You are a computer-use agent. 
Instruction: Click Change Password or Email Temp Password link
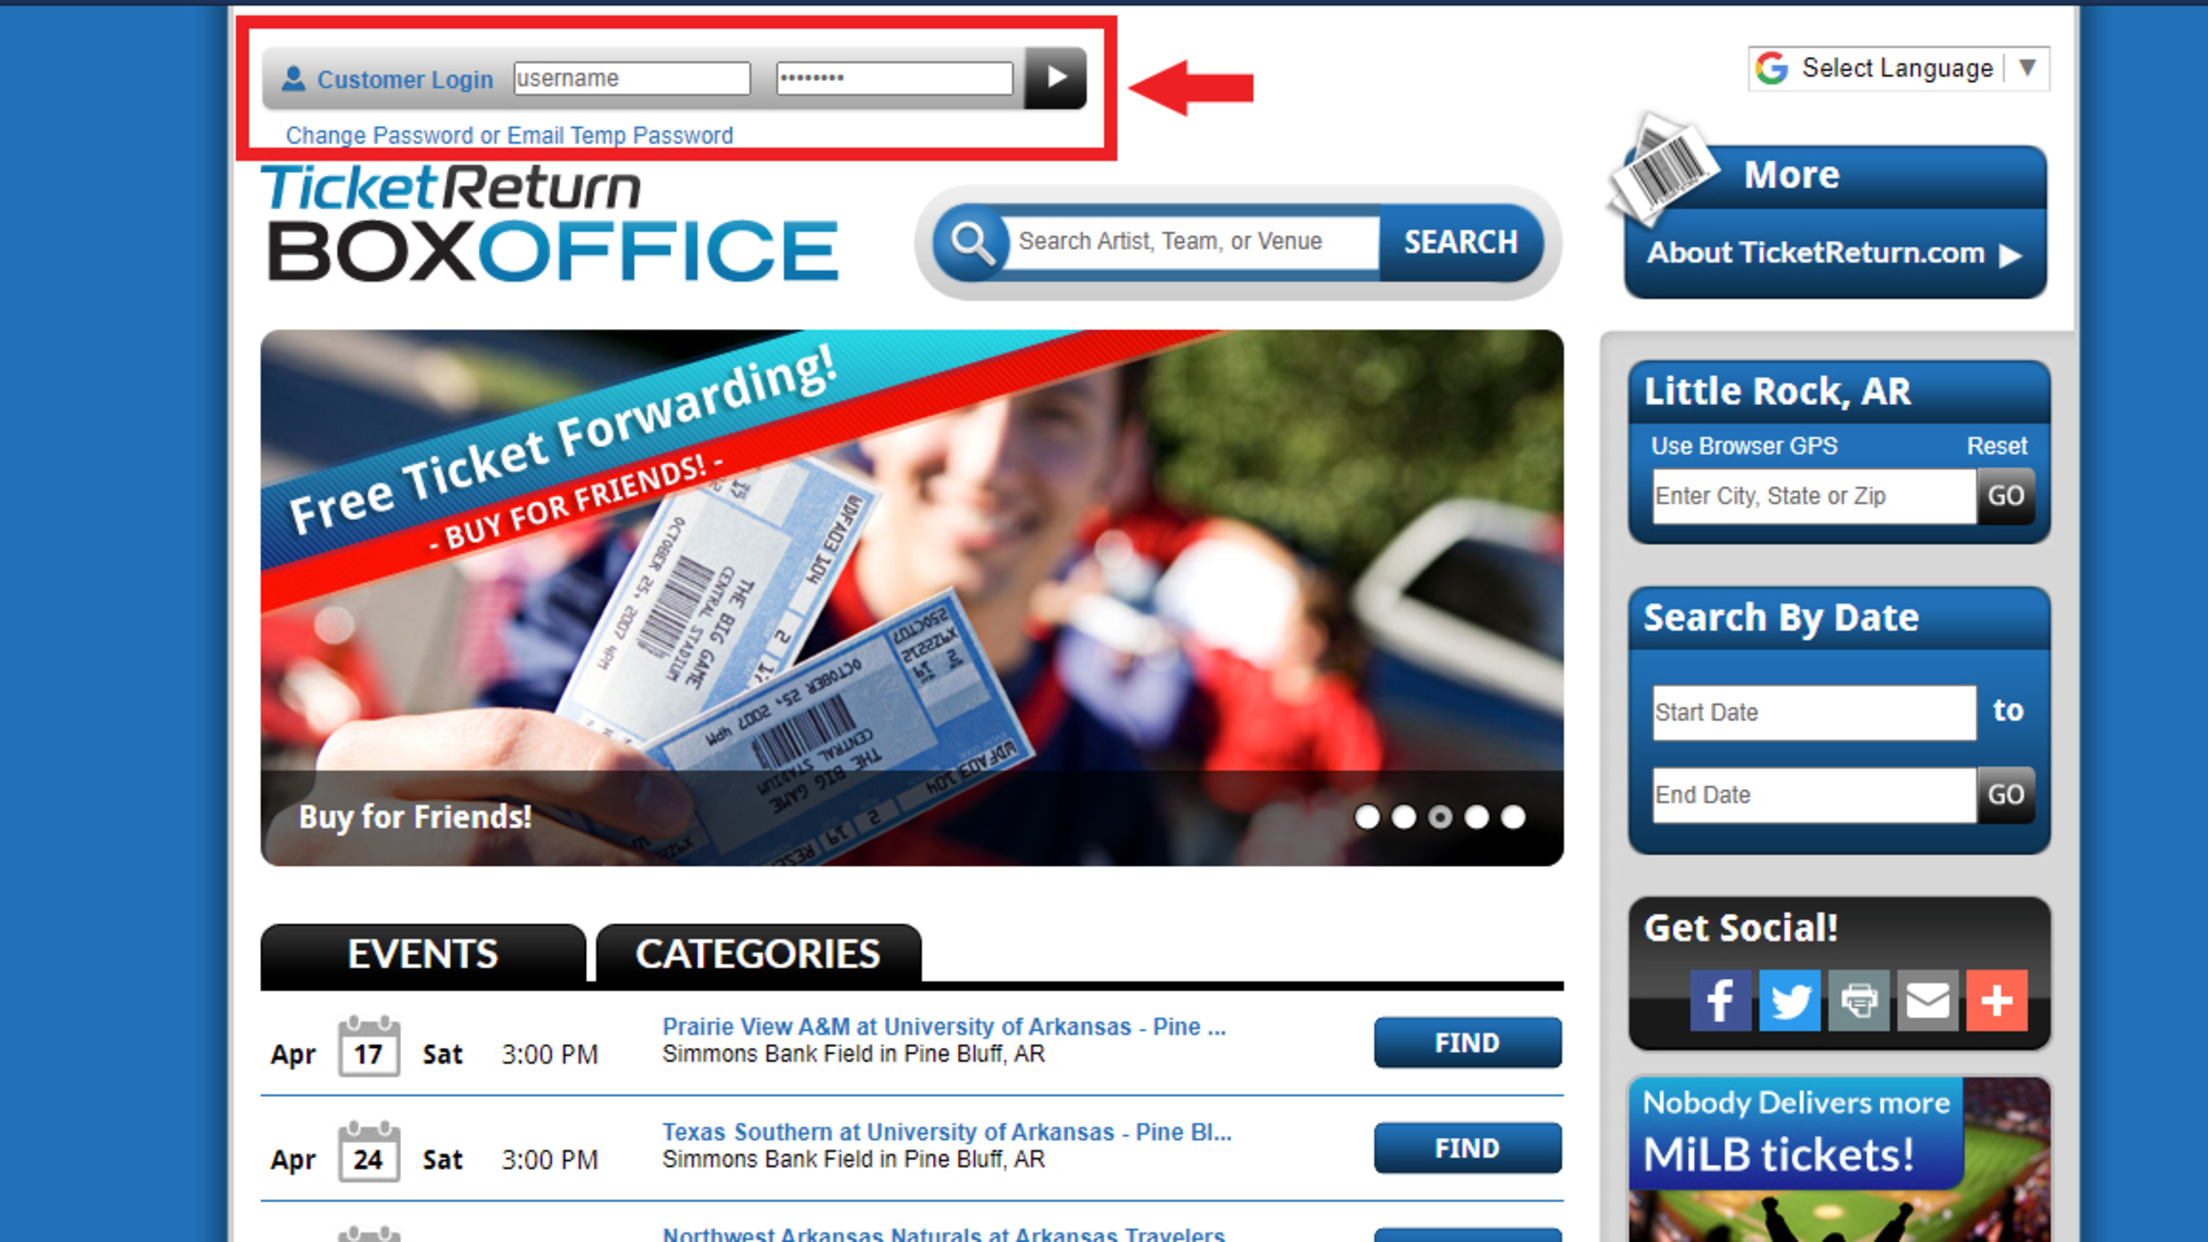pos(509,135)
